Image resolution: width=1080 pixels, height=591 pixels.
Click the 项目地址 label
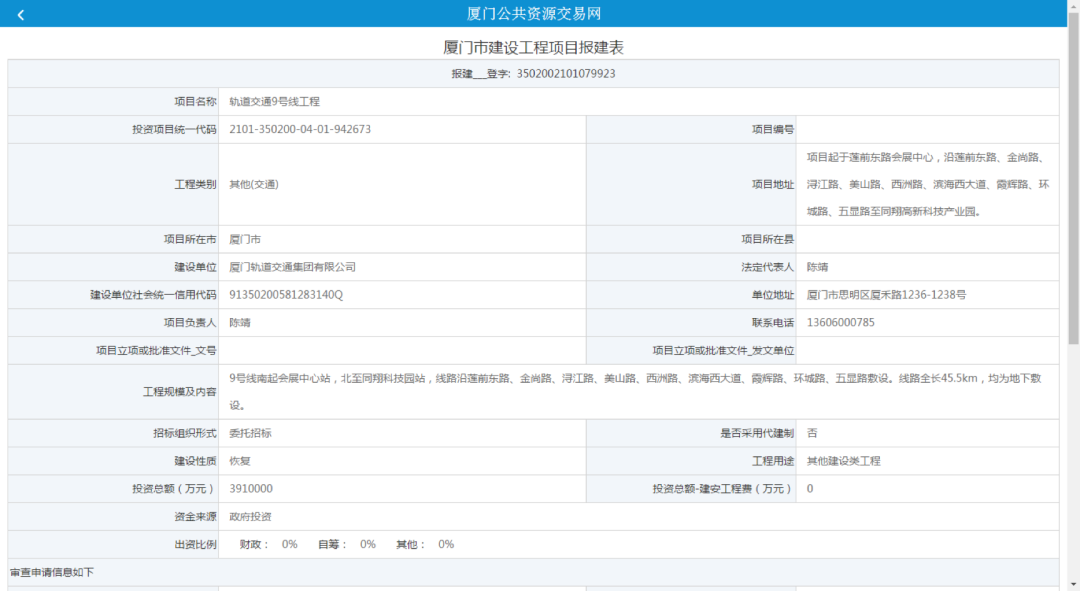point(773,185)
